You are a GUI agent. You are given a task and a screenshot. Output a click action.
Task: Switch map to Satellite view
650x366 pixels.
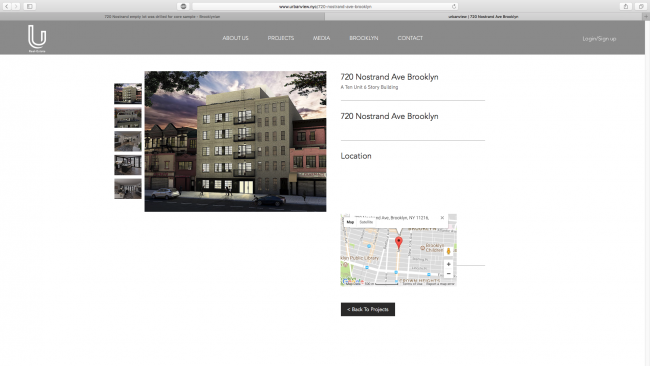(x=366, y=222)
